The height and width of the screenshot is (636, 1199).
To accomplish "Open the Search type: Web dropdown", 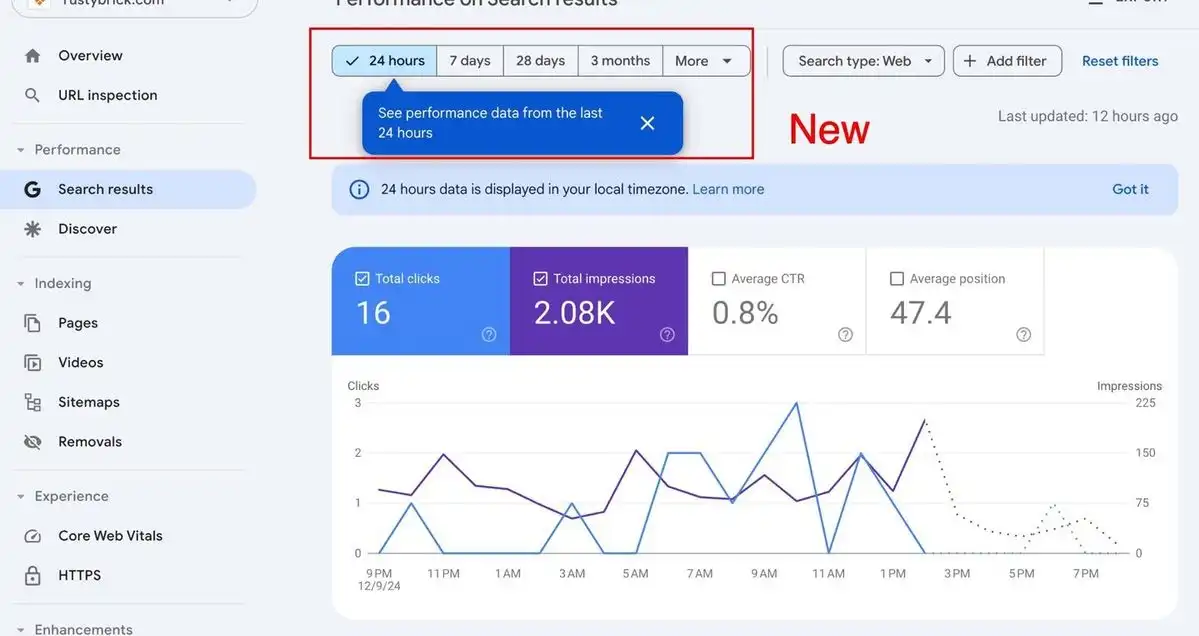I will [x=863, y=61].
